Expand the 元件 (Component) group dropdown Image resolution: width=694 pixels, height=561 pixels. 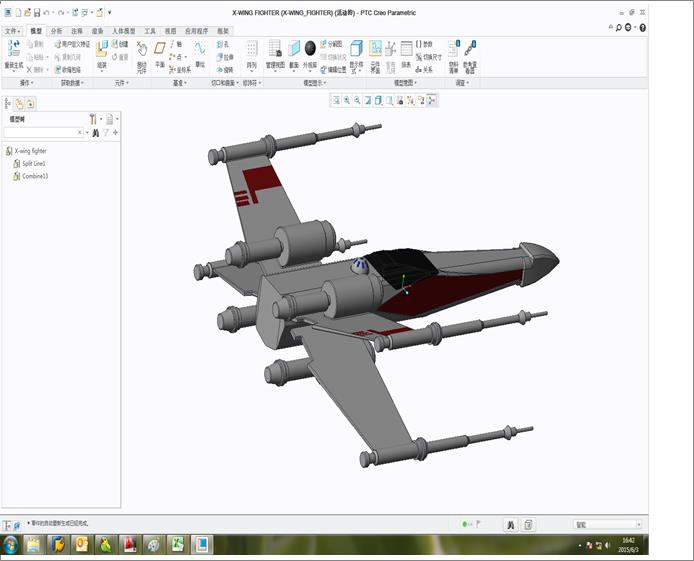122,83
